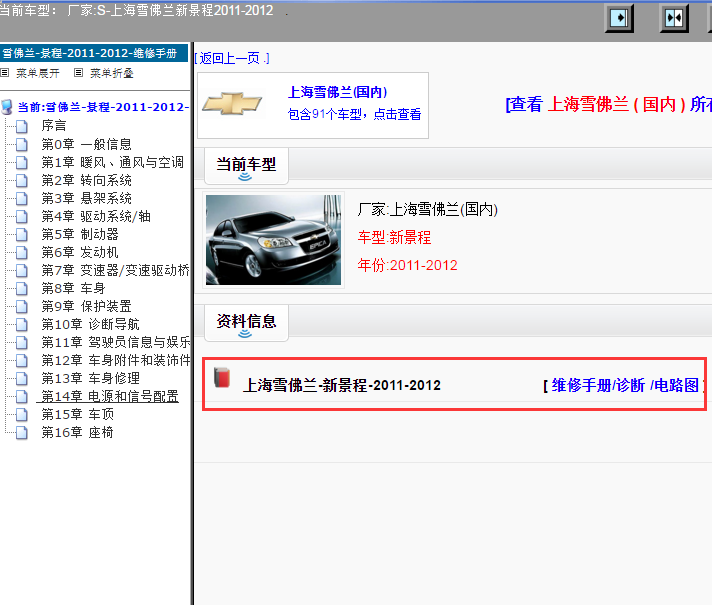Click the page icon beside 第13章 车身修理
The height and width of the screenshot is (605, 712).
21,378
